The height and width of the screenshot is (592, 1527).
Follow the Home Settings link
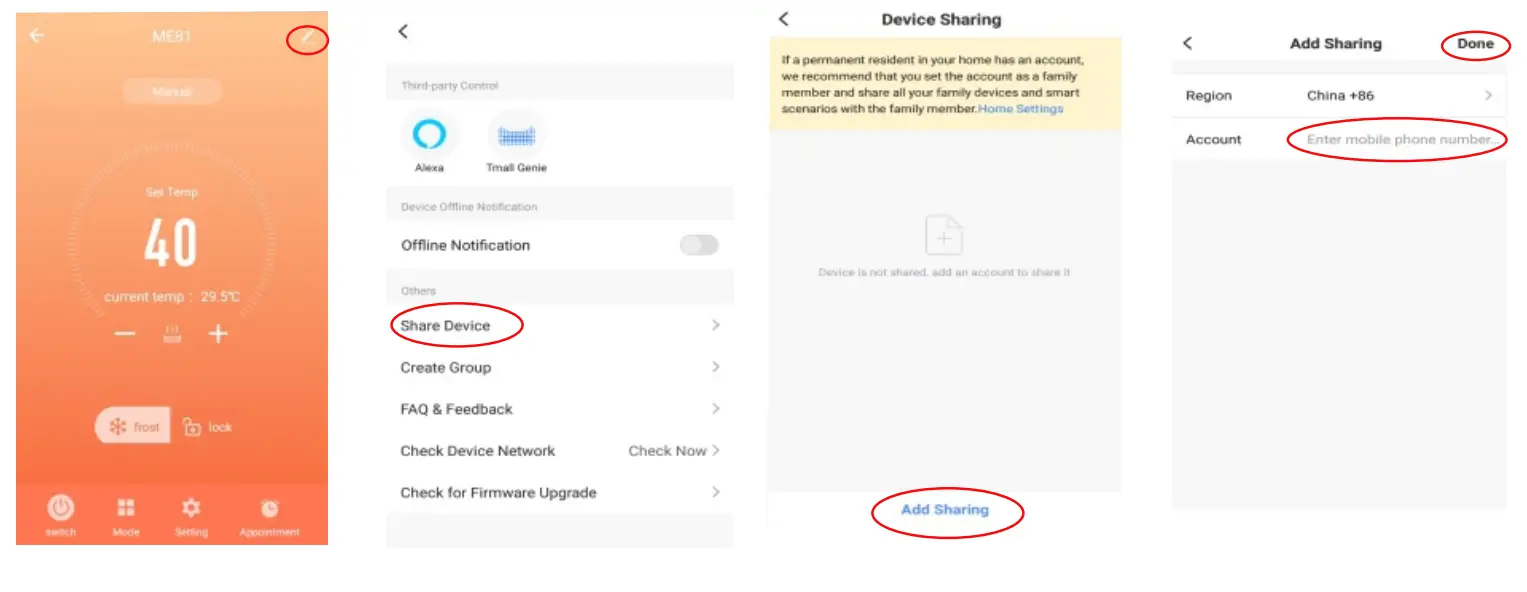click(1020, 109)
